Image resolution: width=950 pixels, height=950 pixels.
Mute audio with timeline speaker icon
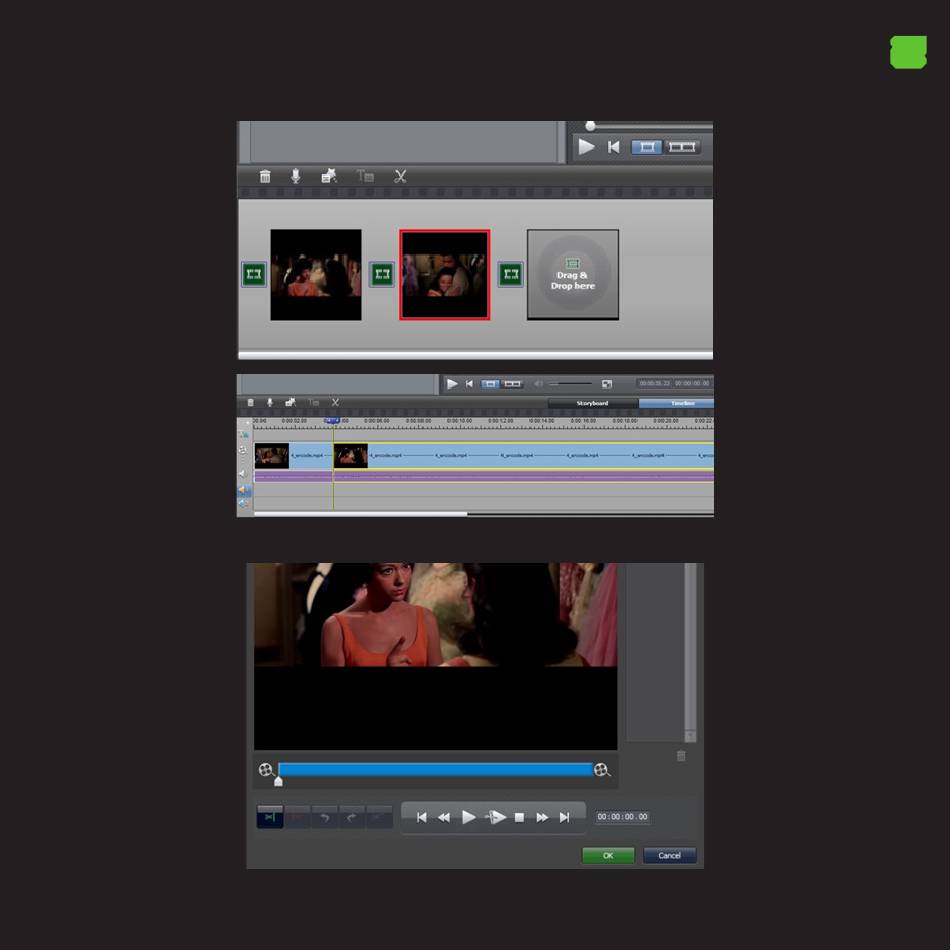click(538, 384)
